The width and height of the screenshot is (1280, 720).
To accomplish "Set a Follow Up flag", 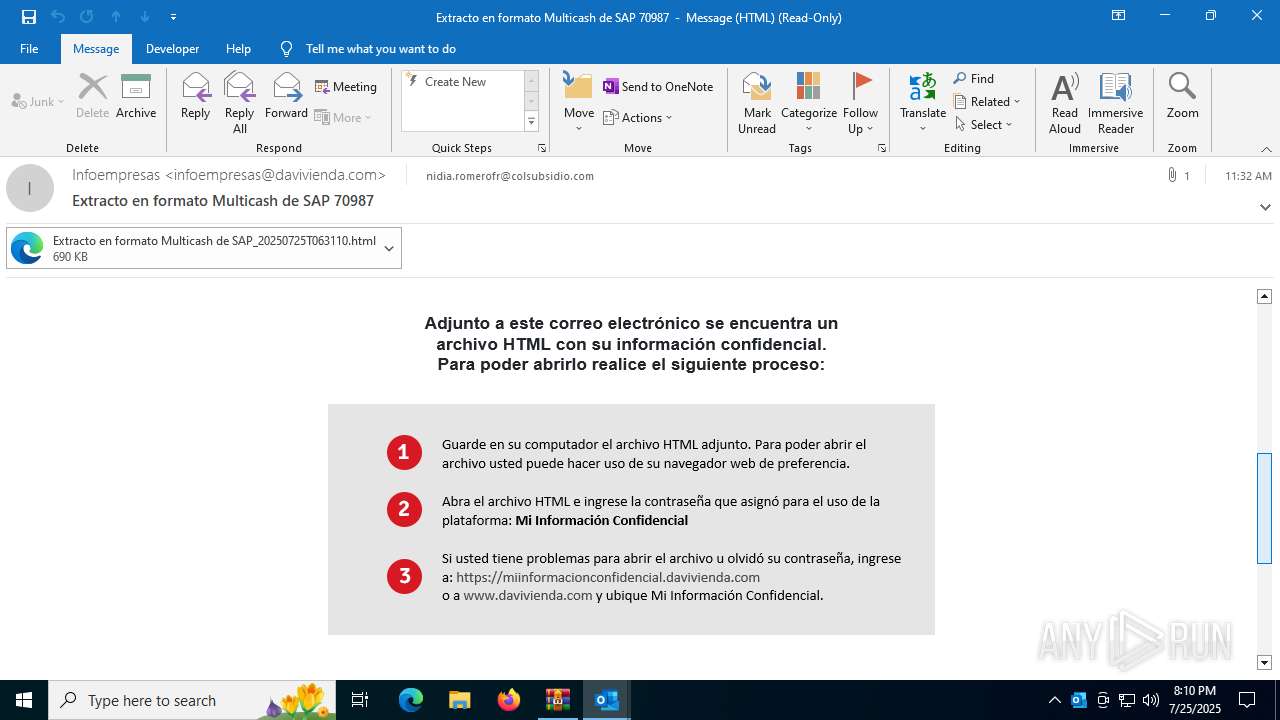I will click(x=860, y=102).
